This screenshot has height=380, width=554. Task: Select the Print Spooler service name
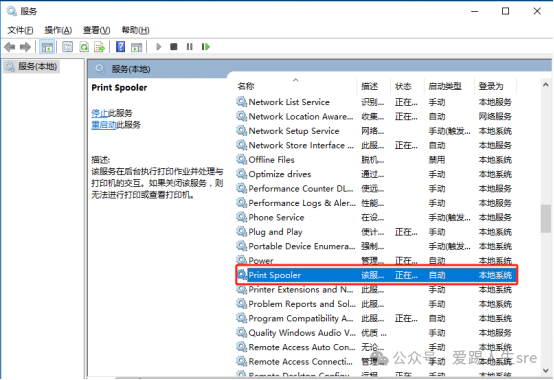point(275,275)
